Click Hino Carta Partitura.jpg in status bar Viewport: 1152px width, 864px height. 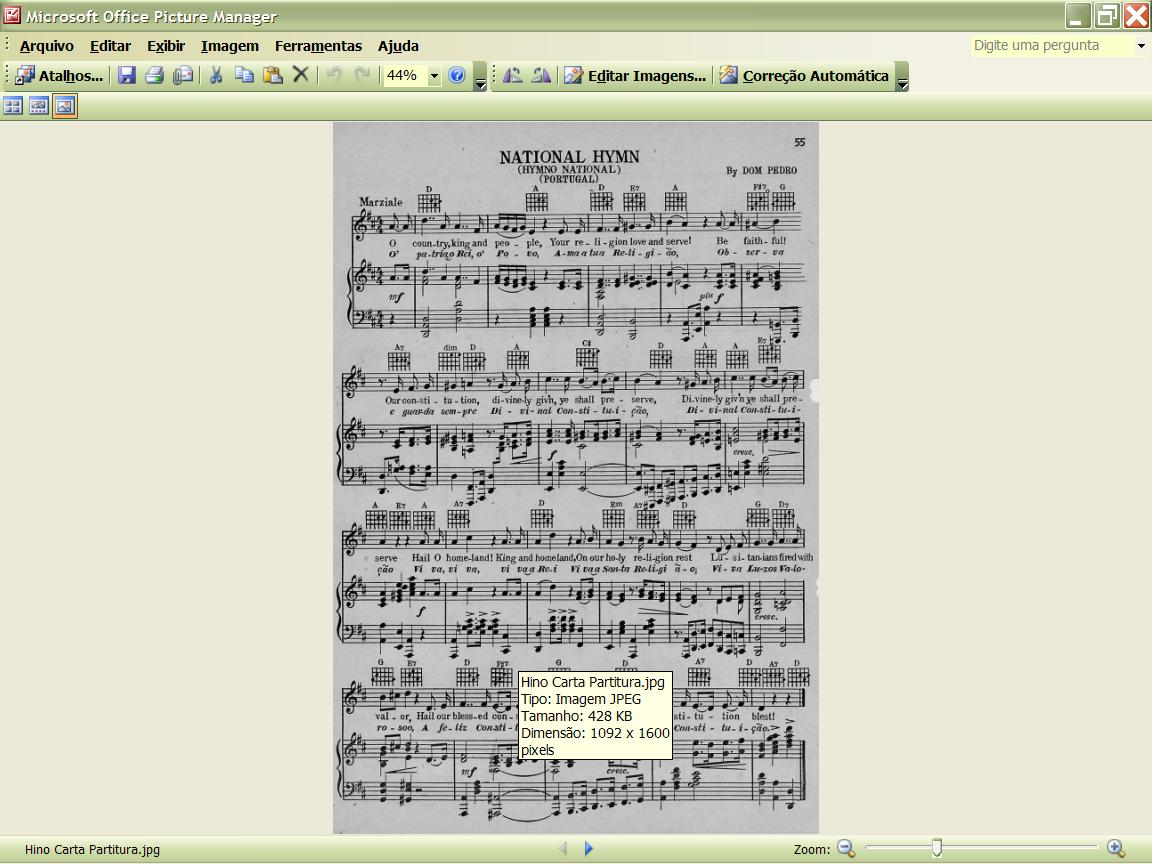(93, 850)
